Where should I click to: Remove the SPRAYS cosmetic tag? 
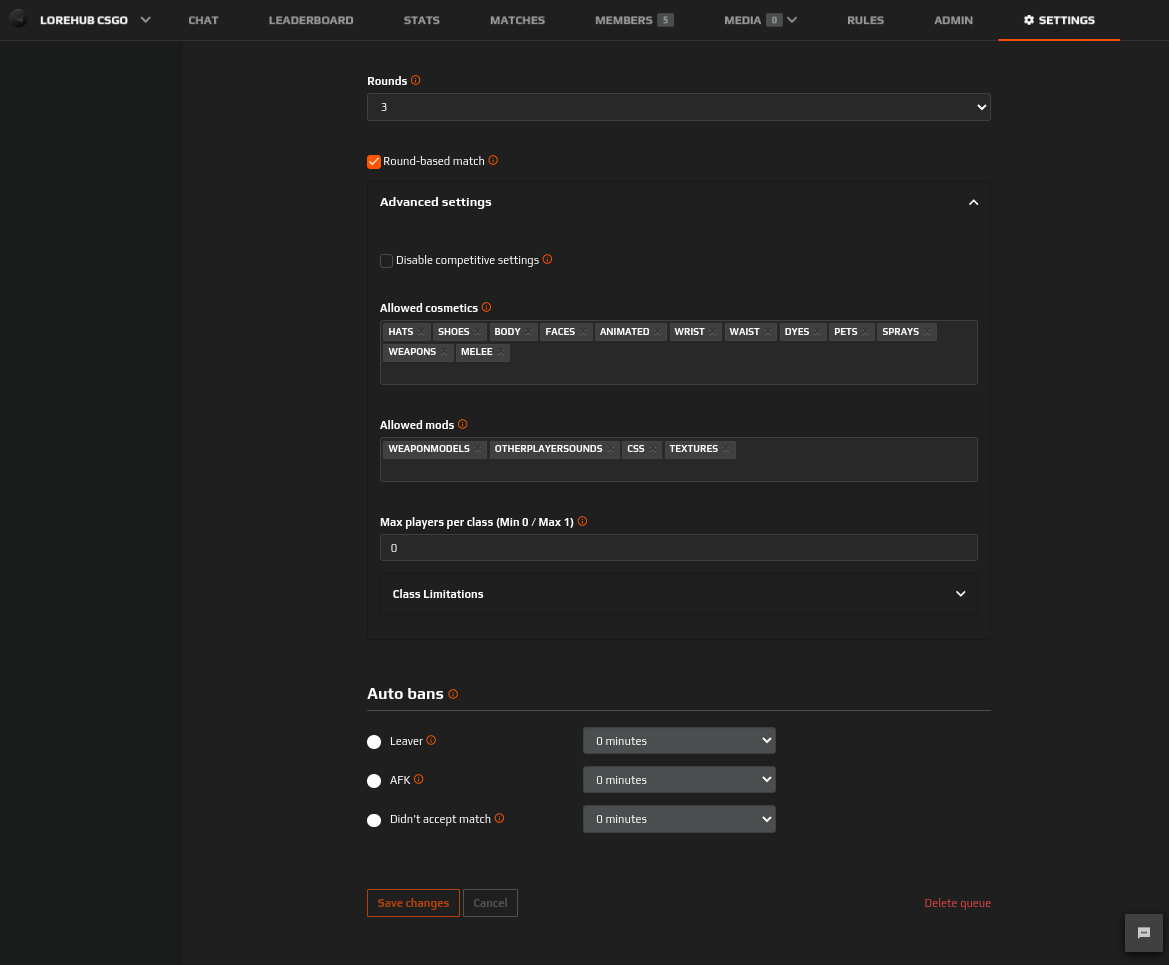tap(925, 331)
